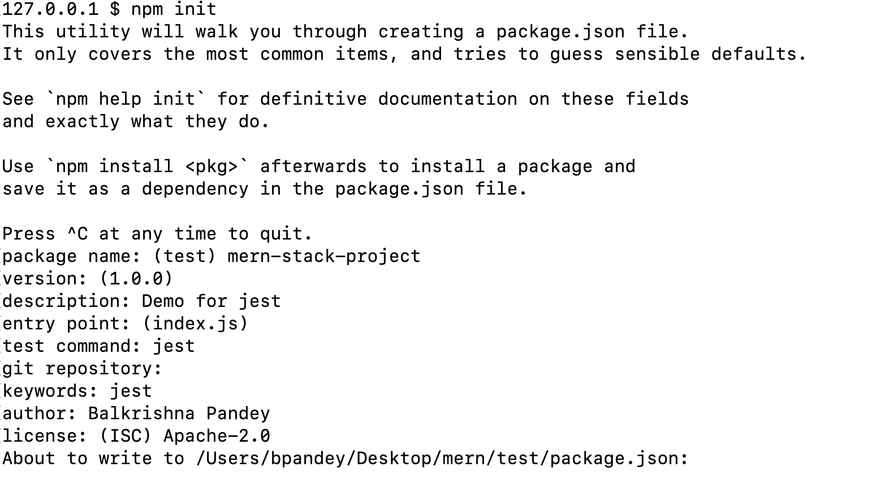Click the 'save it as a dependency' line
Screen dimensions: 880x481
click(x=264, y=189)
